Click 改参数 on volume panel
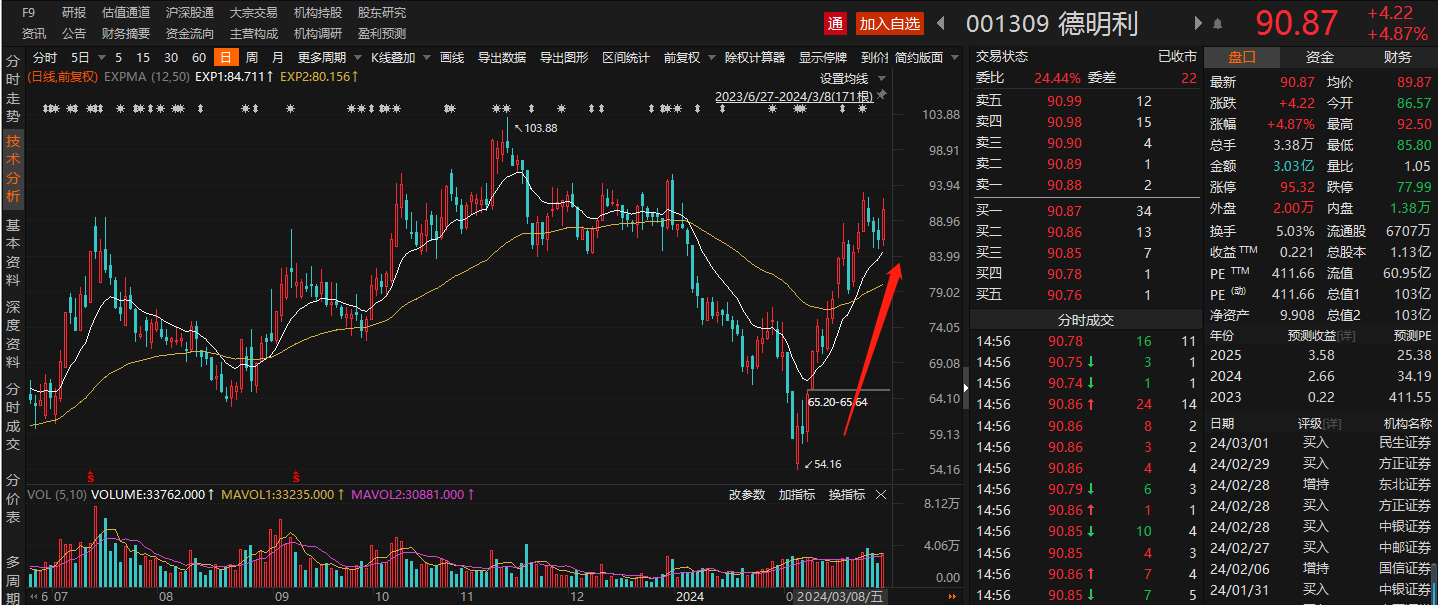Viewport: 1438px width, 605px height. pyautogui.click(x=747, y=495)
